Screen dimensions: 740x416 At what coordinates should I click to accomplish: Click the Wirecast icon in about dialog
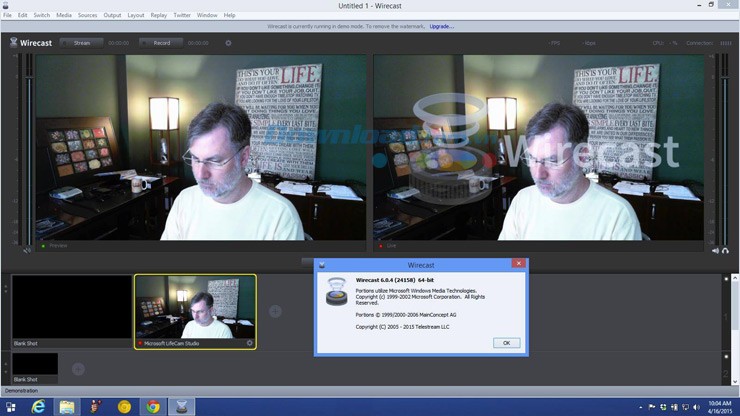(336, 291)
